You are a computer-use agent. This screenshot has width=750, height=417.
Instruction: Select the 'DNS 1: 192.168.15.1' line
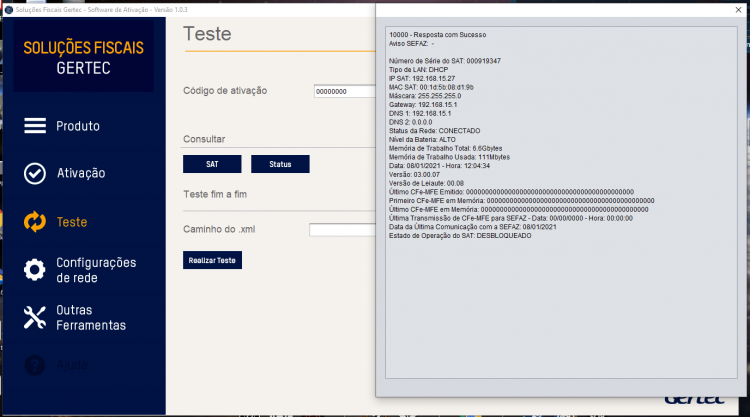(x=419, y=114)
